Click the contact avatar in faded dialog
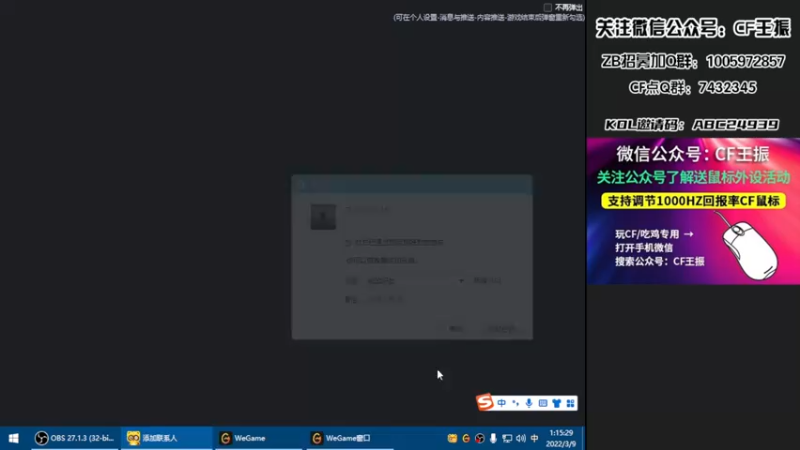 click(323, 216)
